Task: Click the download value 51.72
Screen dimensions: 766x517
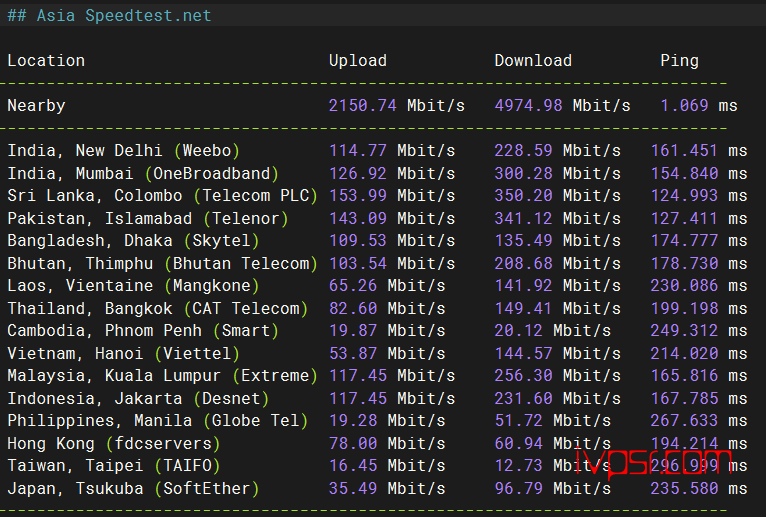Action: coord(518,421)
